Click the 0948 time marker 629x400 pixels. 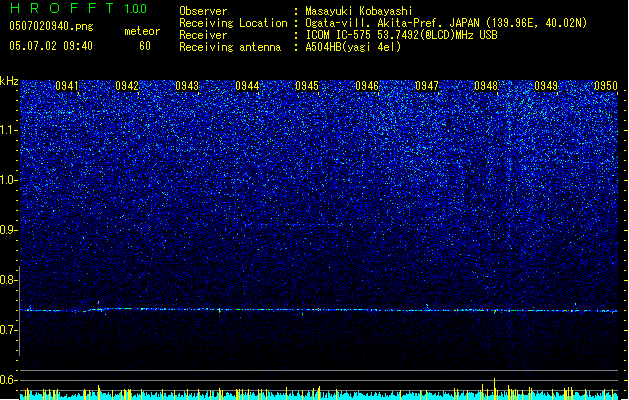pyautogui.click(x=486, y=86)
